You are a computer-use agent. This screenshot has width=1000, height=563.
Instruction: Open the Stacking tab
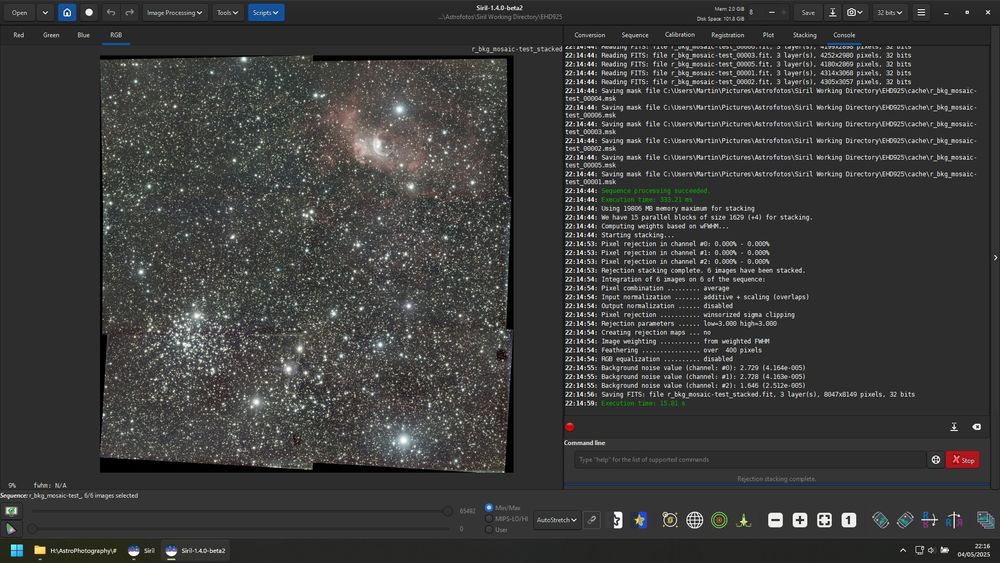pyautogui.click(x=804, y=35)
